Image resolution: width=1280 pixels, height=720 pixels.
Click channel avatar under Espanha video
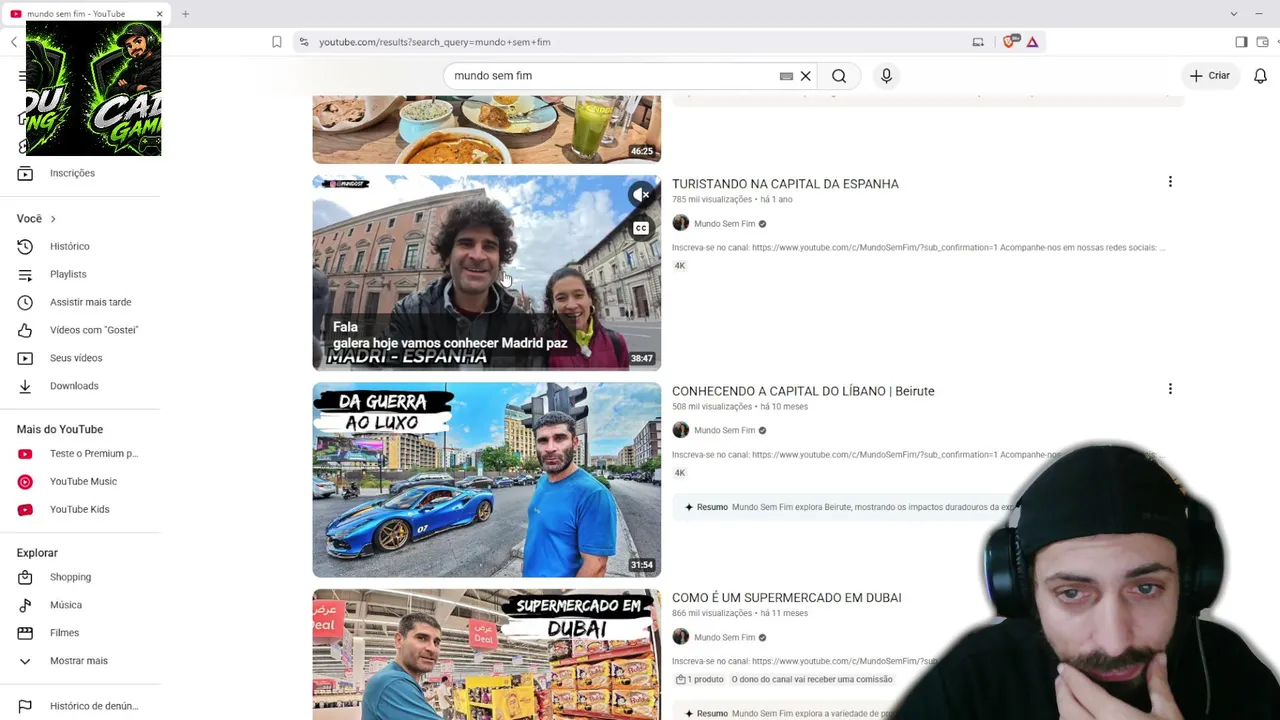click(681, 223)
